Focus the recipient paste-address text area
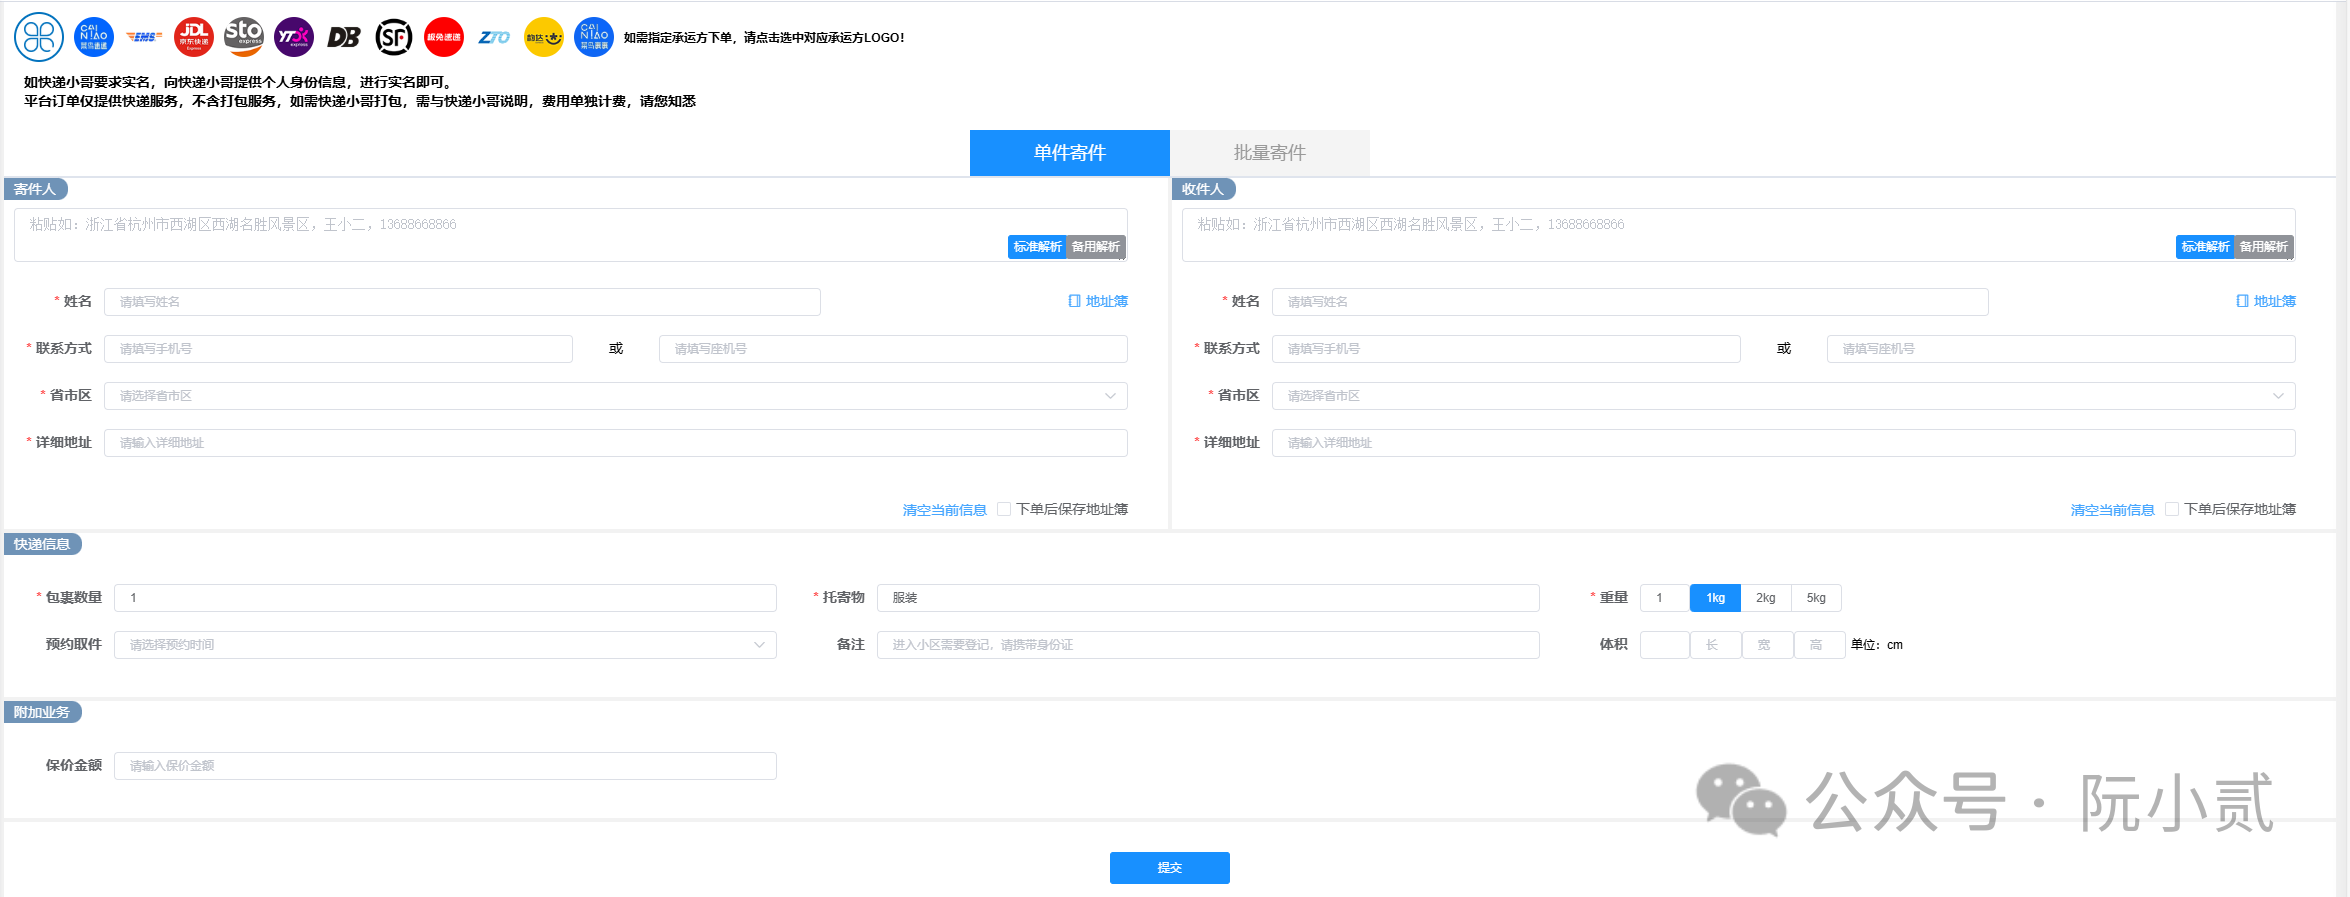Viewport: 2350px width, 897px height. (1739, 235)
